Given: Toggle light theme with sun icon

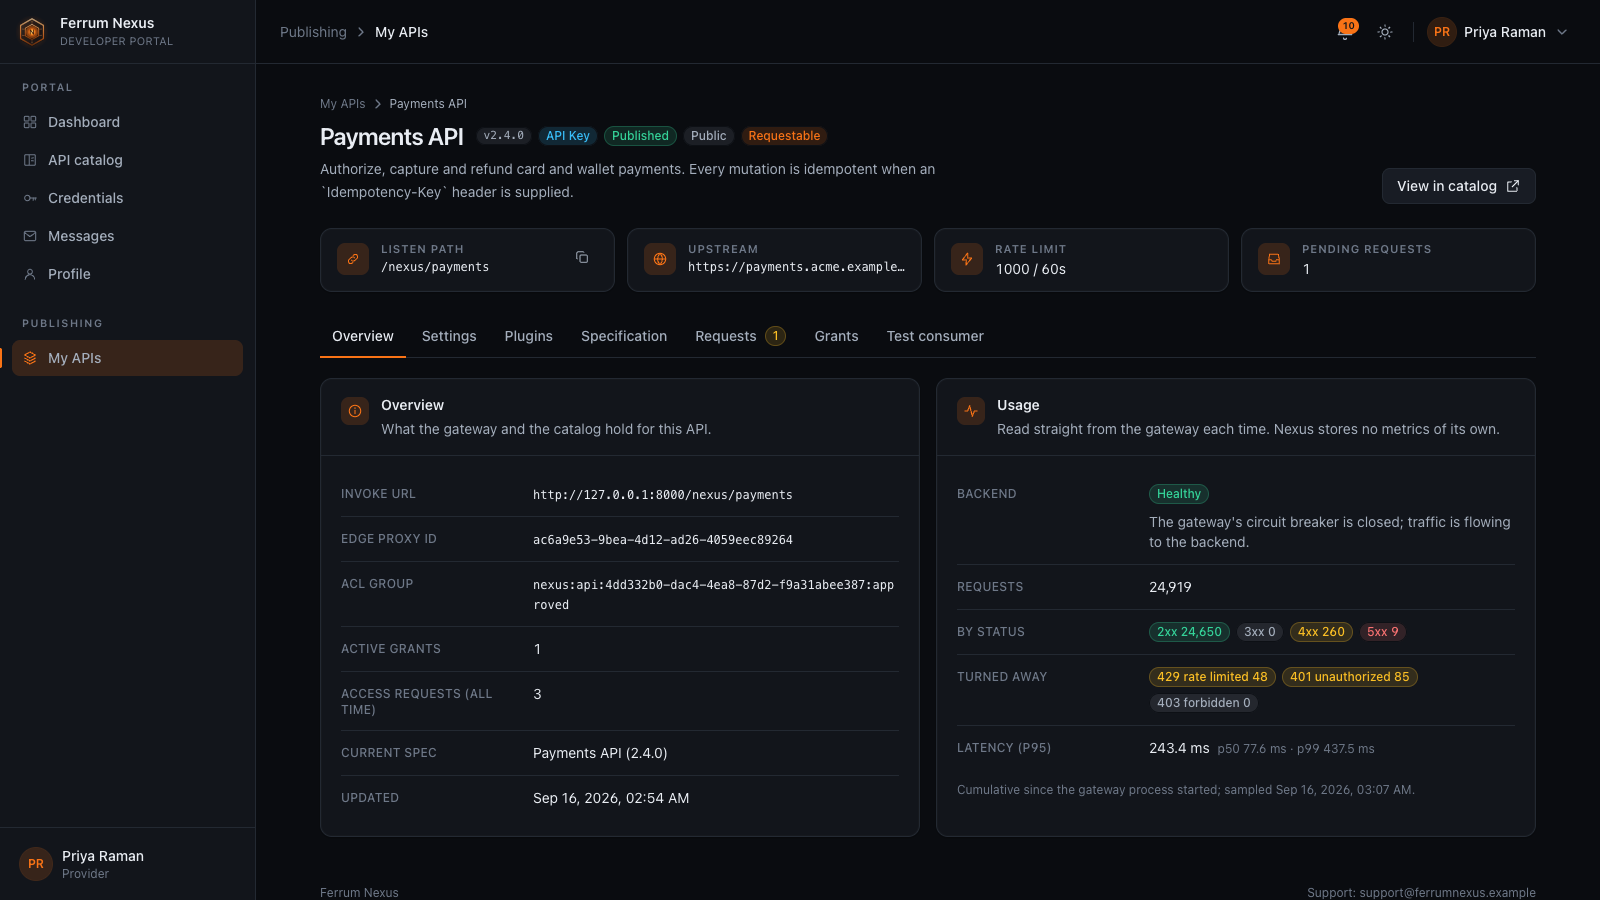Looking at the screenshot, I should click(x=1385, y=32).
